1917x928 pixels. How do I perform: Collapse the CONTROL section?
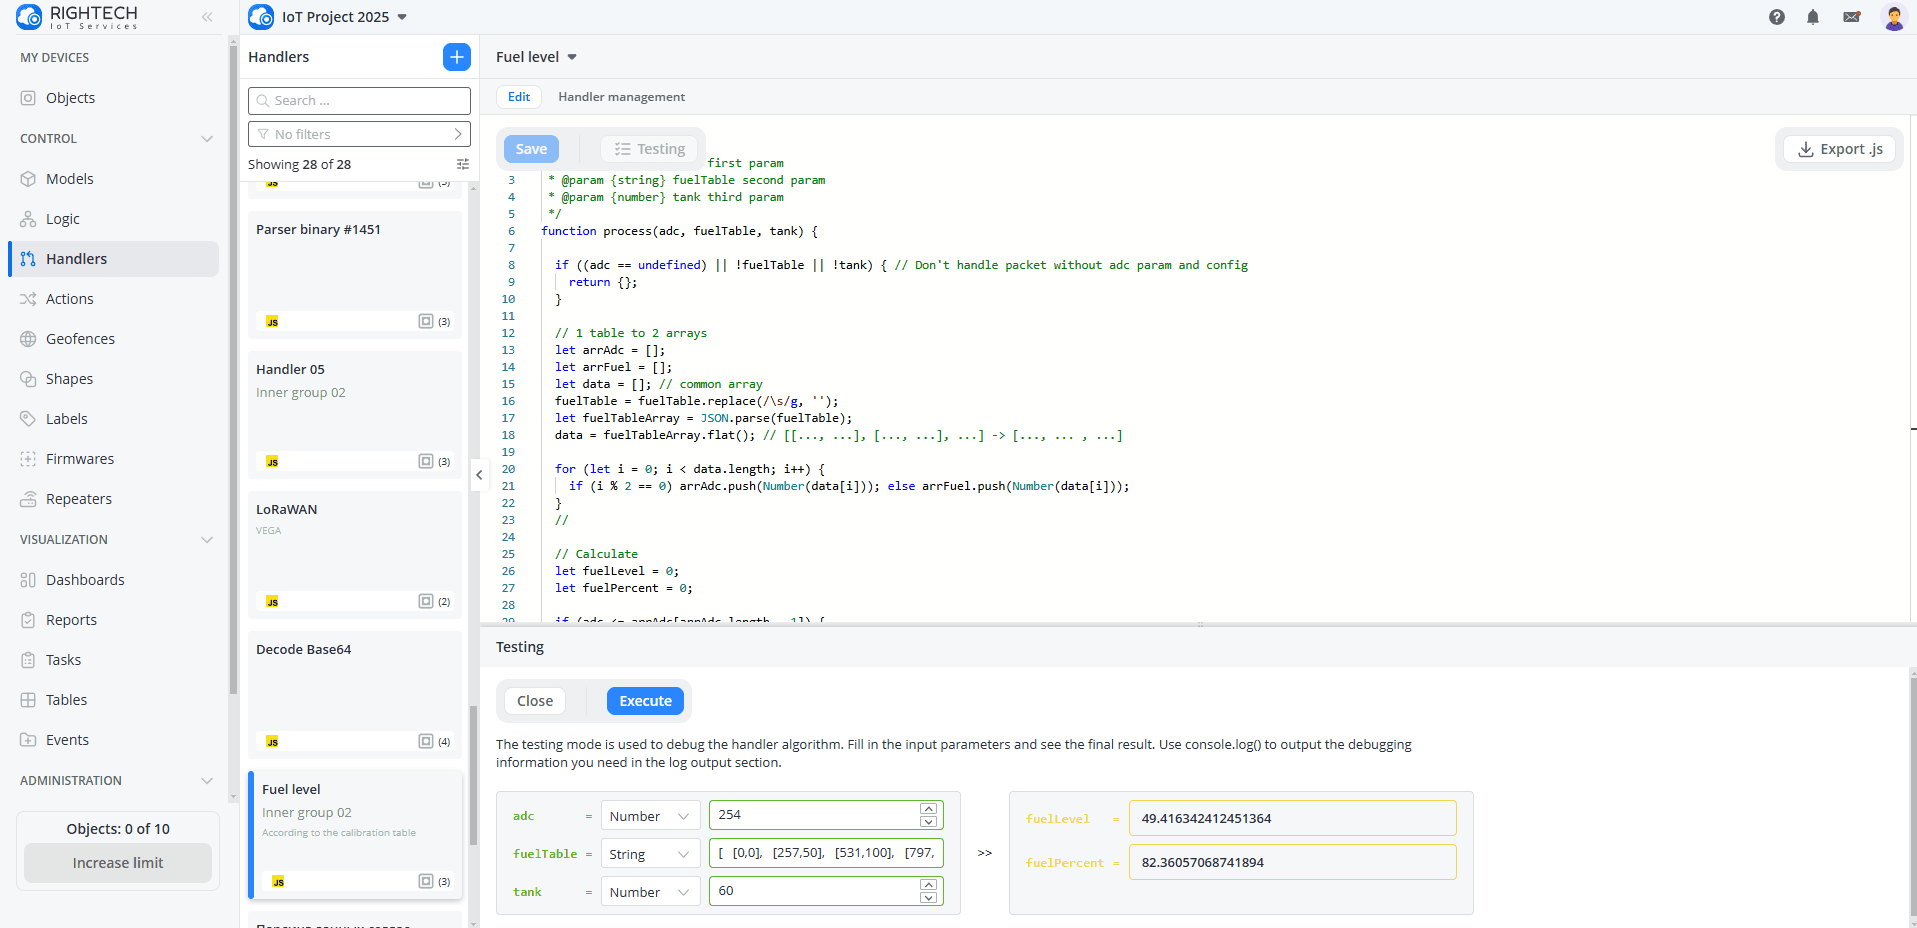pyautogui.click(x=207, y=139)
